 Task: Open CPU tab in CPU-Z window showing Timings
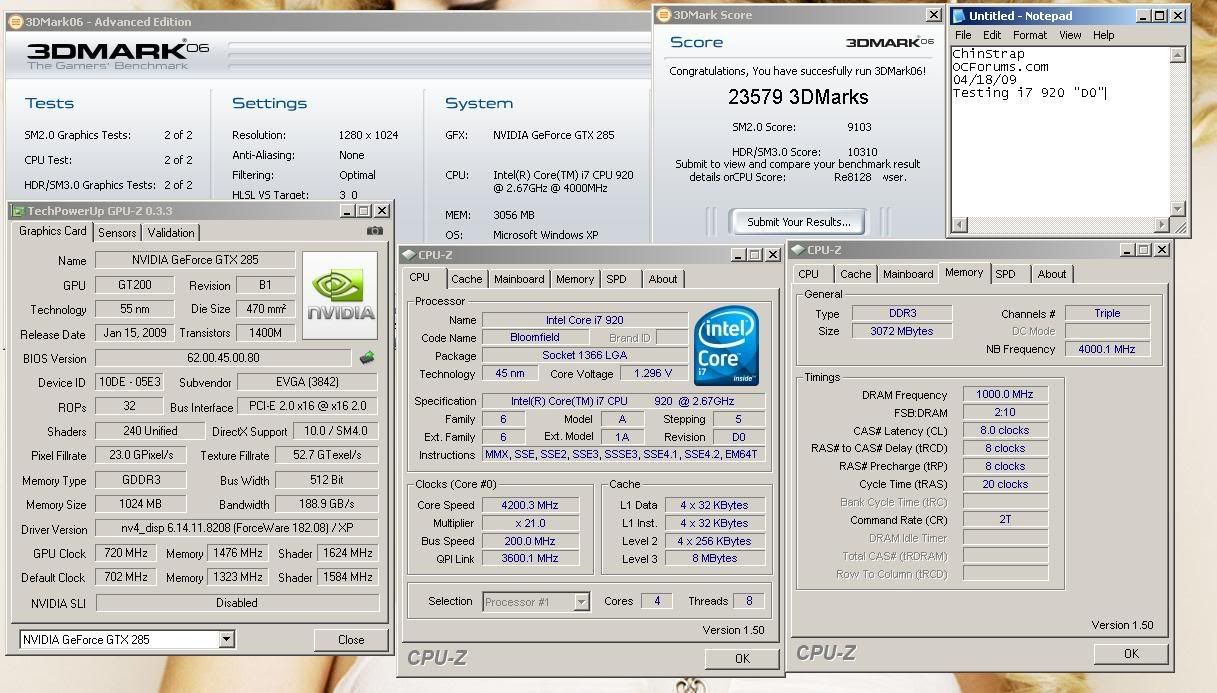[x=809, y=274]
